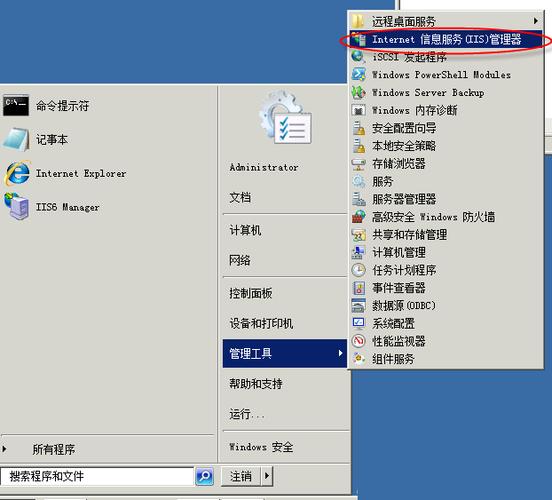552x500 pixels.
Task: Click the 注销 button
Action: click(x=241, y=476)
